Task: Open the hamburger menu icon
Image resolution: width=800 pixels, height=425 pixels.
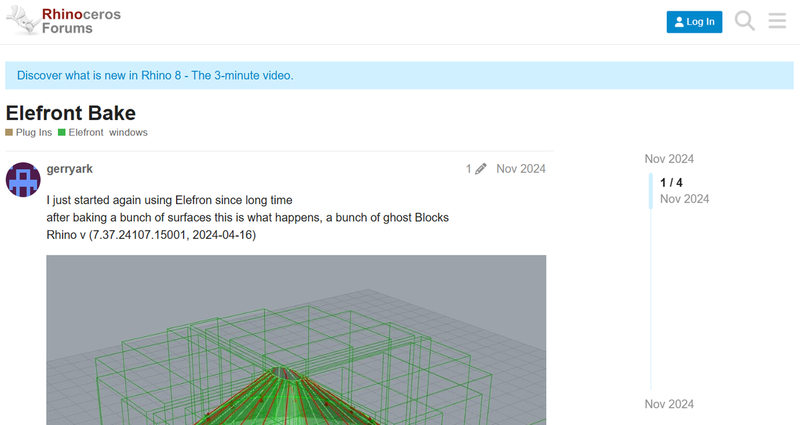Action: [777, 21]
